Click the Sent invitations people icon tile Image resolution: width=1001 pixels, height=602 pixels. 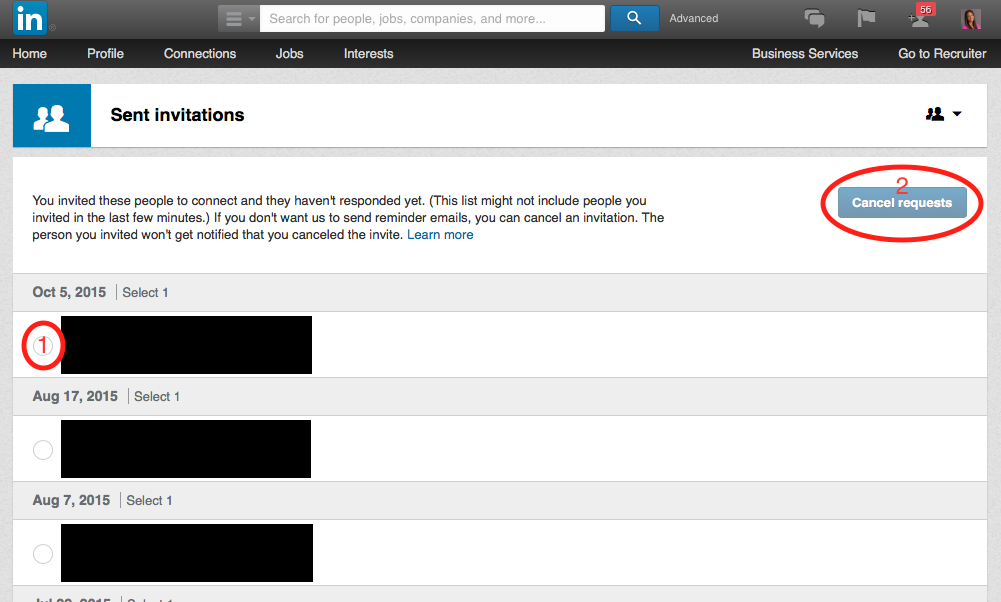[52, 116]
